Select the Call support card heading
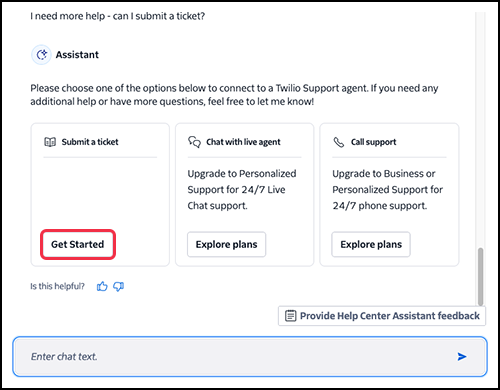This screenshot has height=390, width=500. [x=374, y=142]
